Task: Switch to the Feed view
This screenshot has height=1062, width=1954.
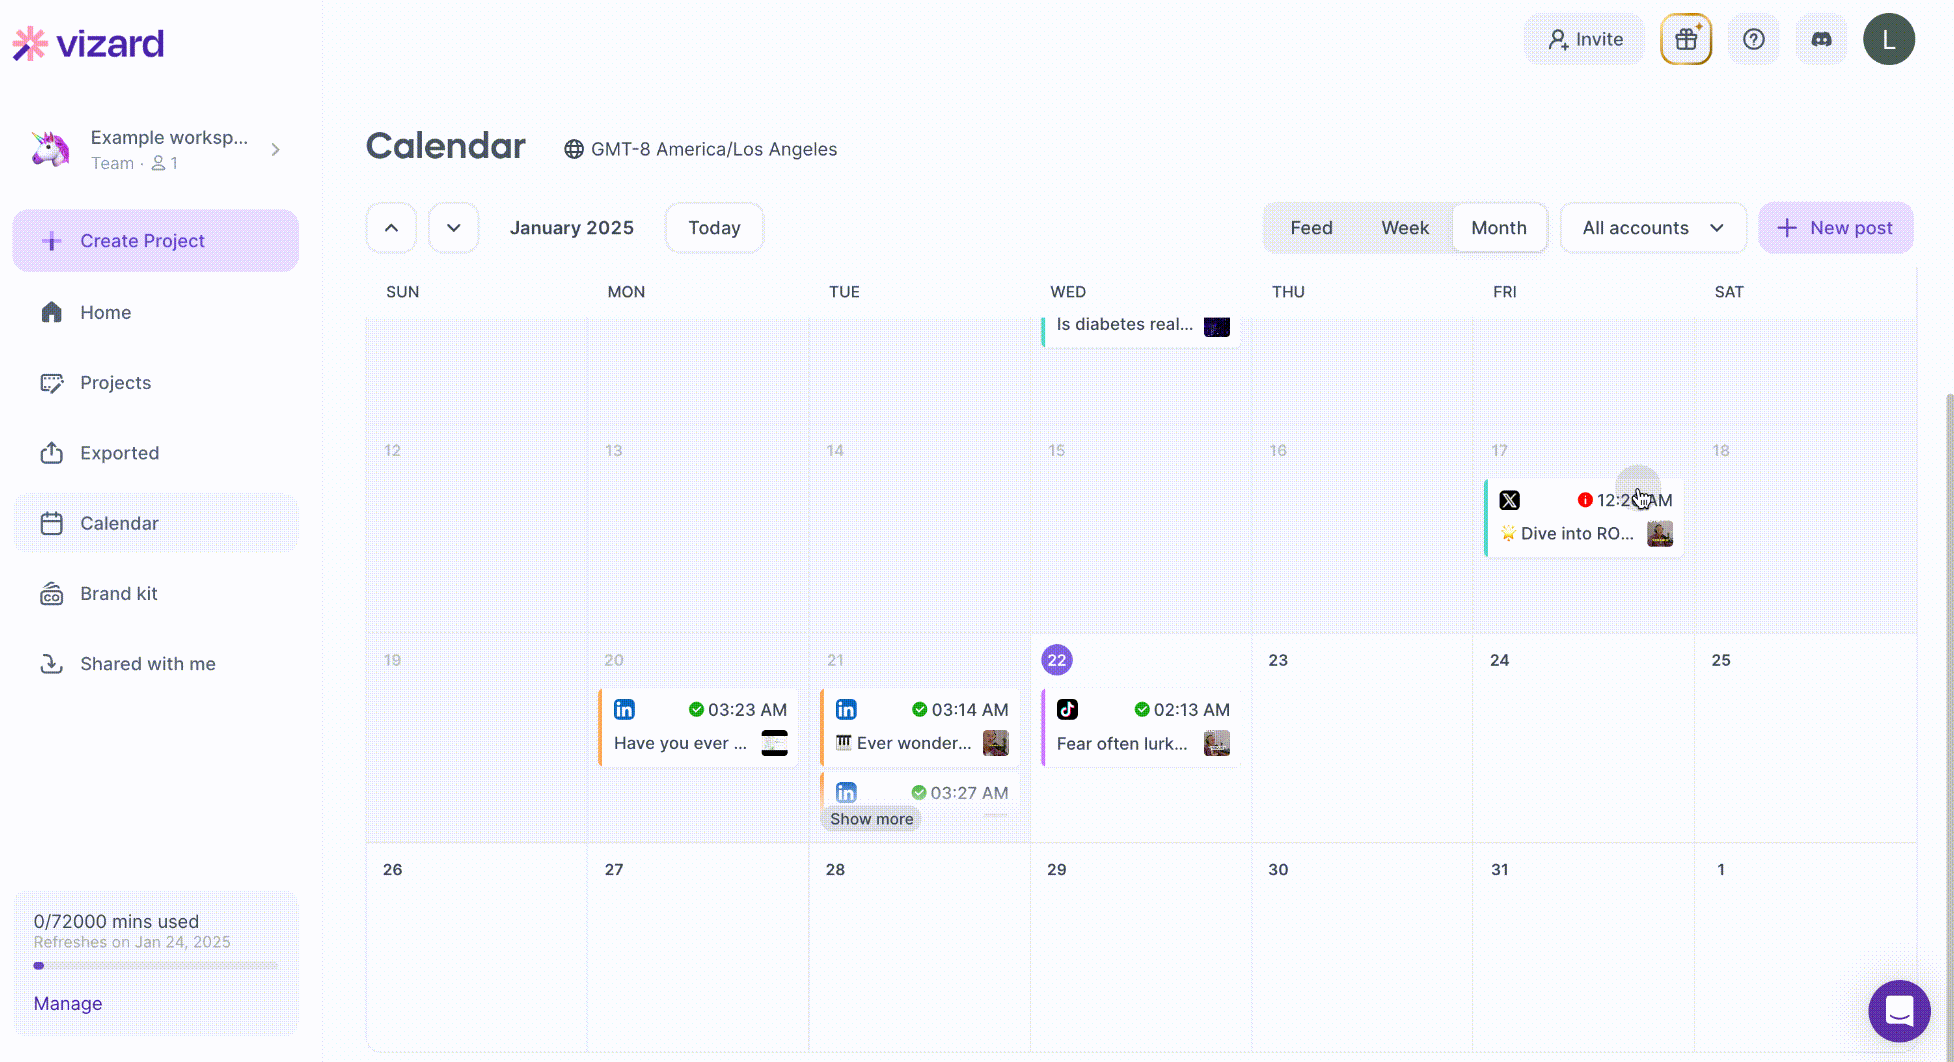Action: point(1311,227)
